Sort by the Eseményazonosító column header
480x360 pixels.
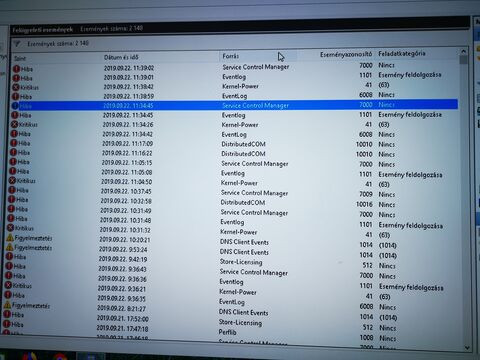coord(346,54)
